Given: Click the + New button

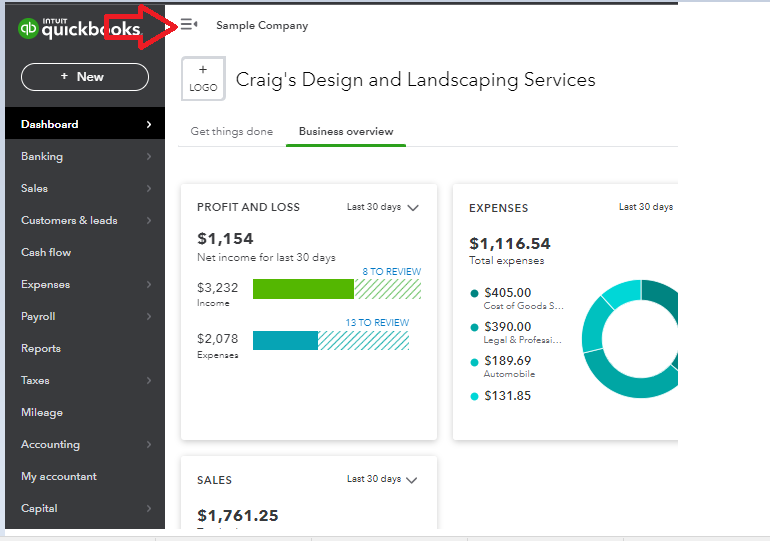Looking at the screenshot, I should (x=84, y=77).
